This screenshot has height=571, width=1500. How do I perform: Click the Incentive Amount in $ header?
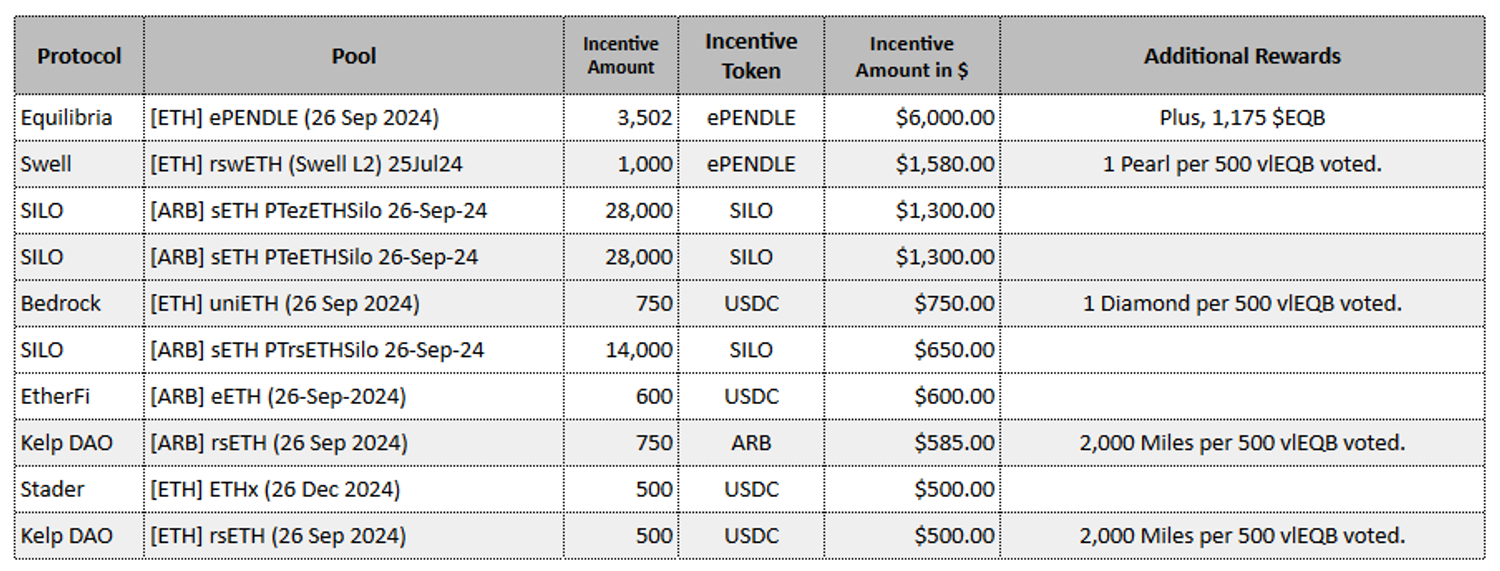coord(912,57)
